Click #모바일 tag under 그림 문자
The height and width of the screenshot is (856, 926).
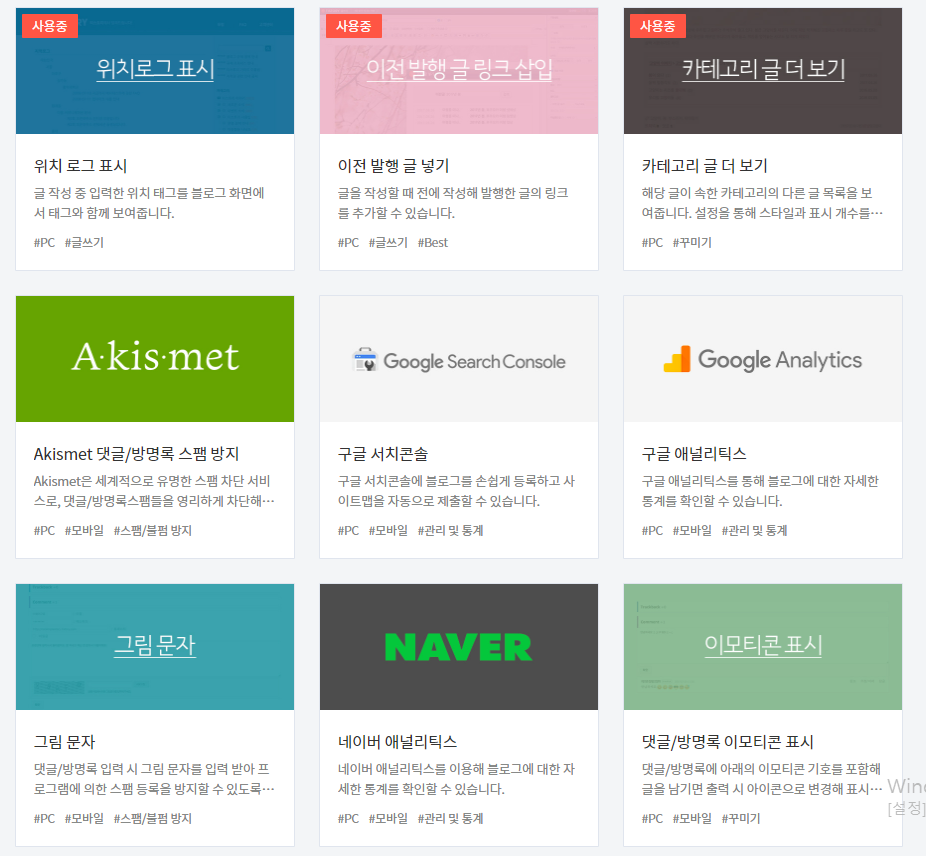84,819
